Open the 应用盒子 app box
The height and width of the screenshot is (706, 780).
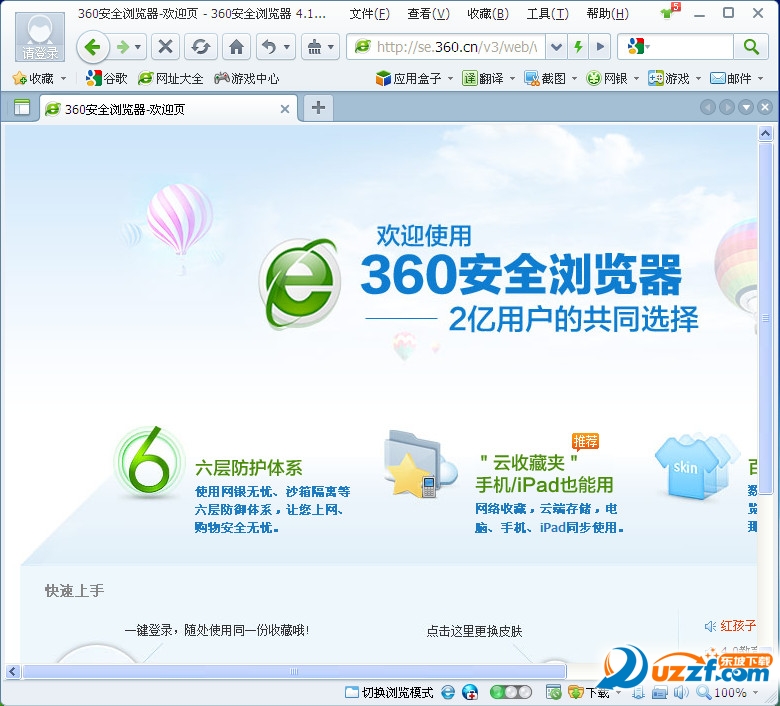point(409,79)
